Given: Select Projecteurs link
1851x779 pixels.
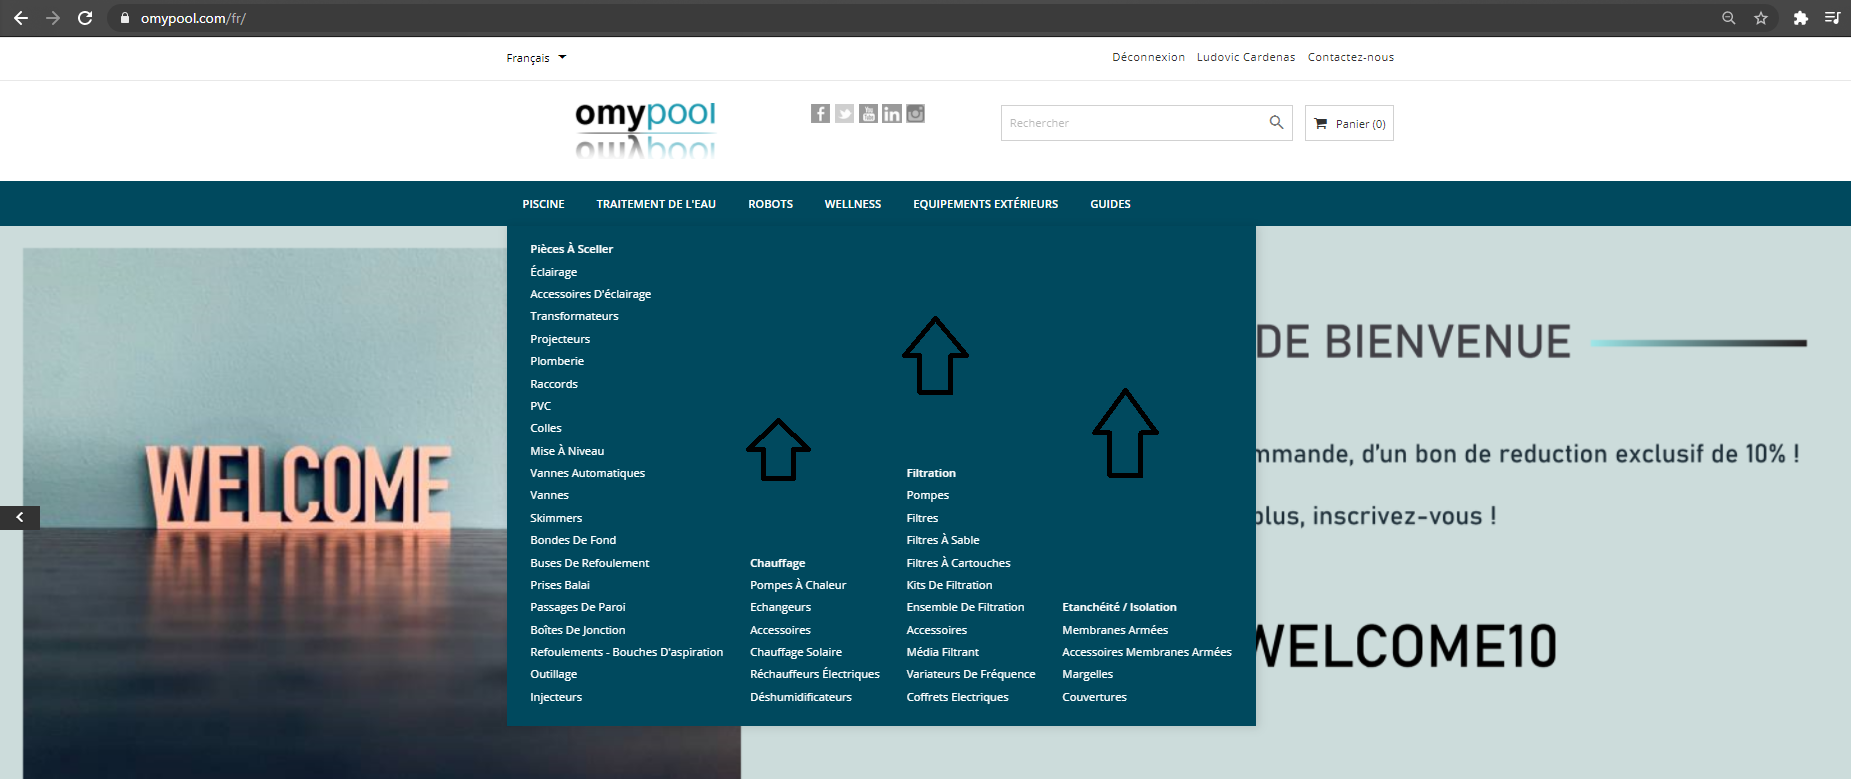Looking at the screenshot, I should point(560,339).
